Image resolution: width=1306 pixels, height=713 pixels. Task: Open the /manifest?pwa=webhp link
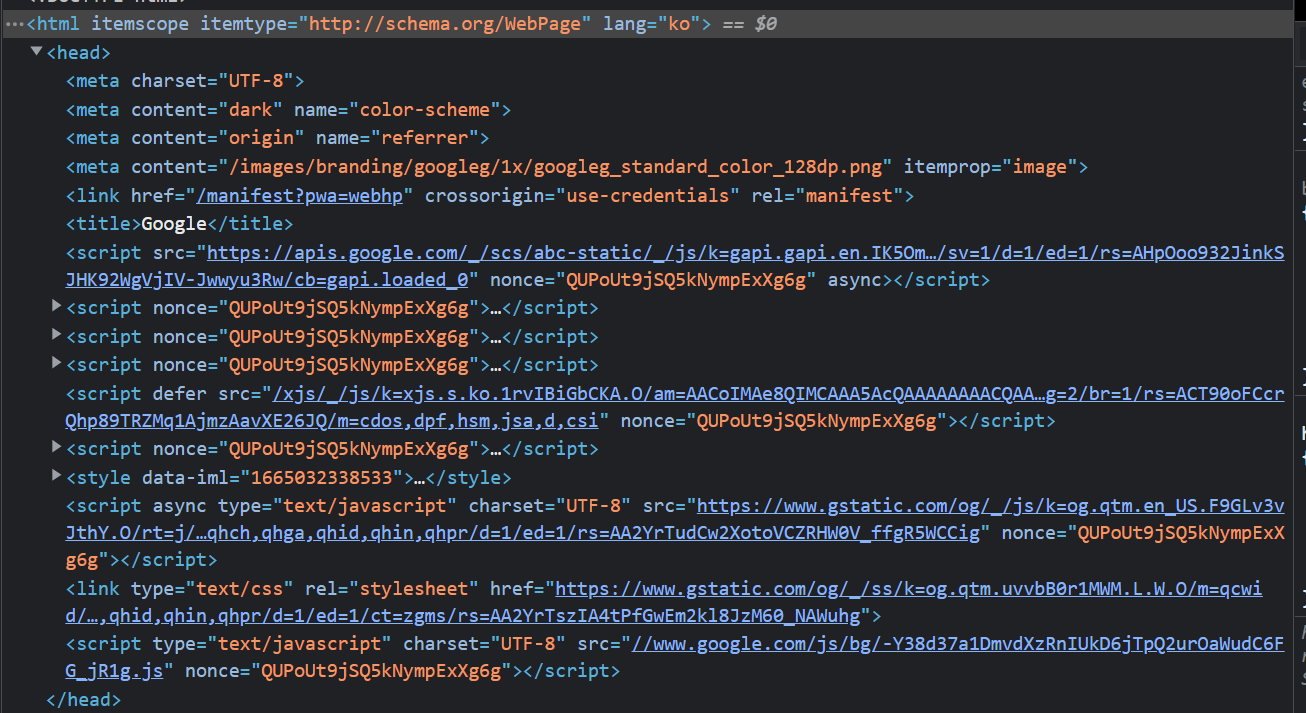[300, 195]
